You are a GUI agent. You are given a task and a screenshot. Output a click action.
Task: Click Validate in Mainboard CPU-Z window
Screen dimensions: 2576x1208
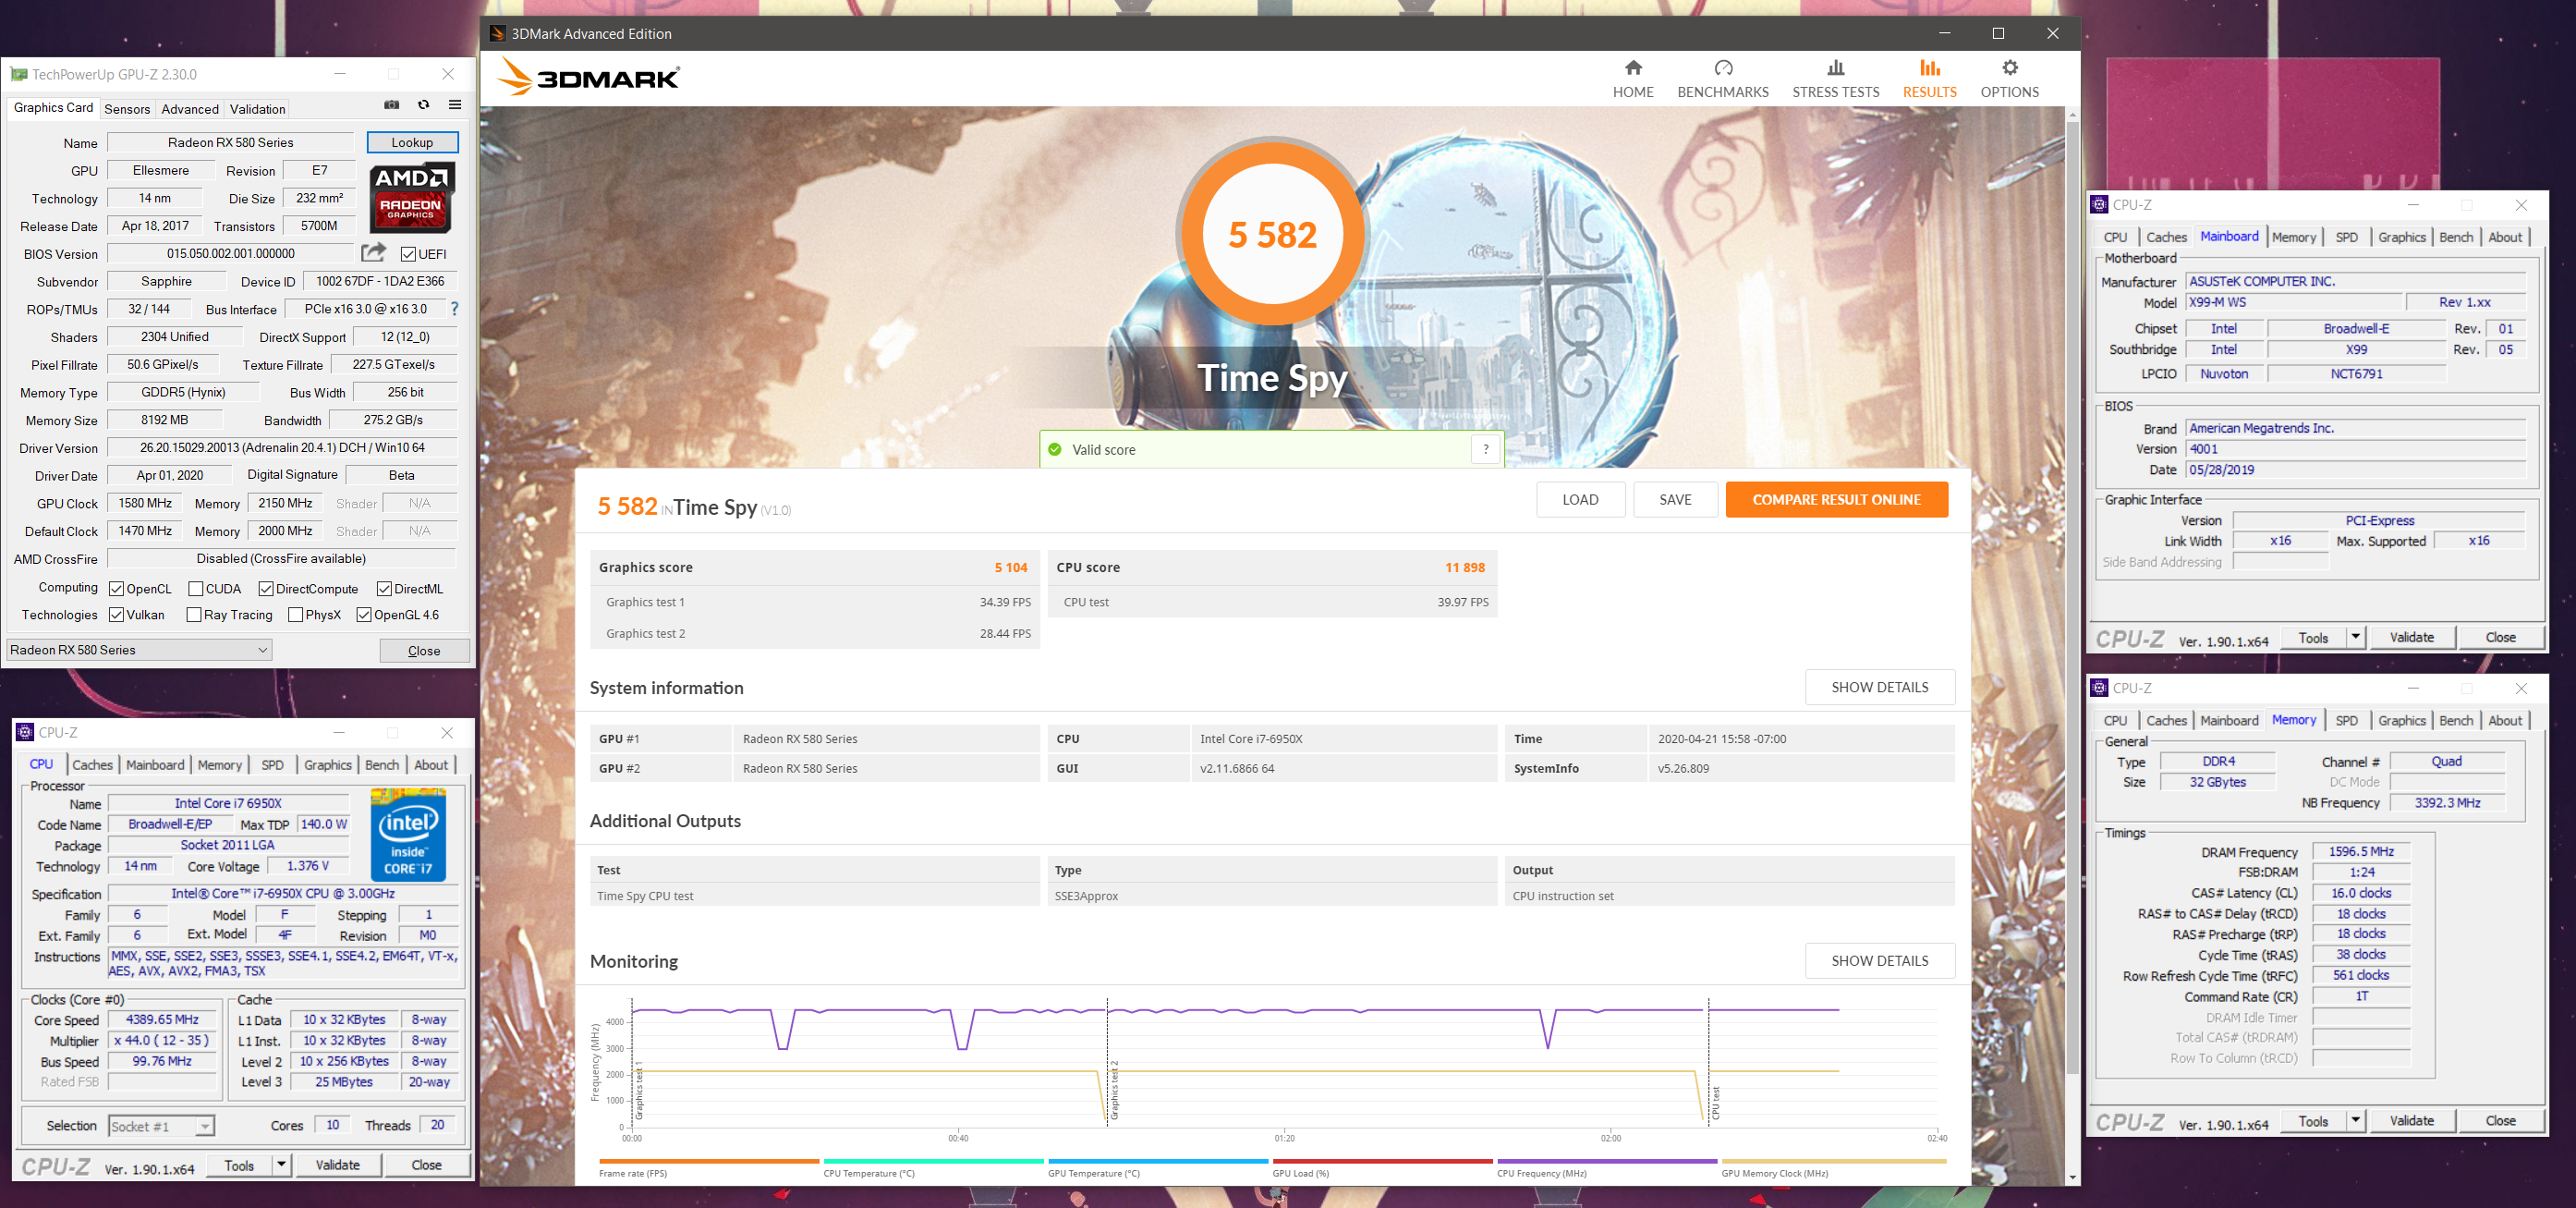click(x=2411, y=637)
